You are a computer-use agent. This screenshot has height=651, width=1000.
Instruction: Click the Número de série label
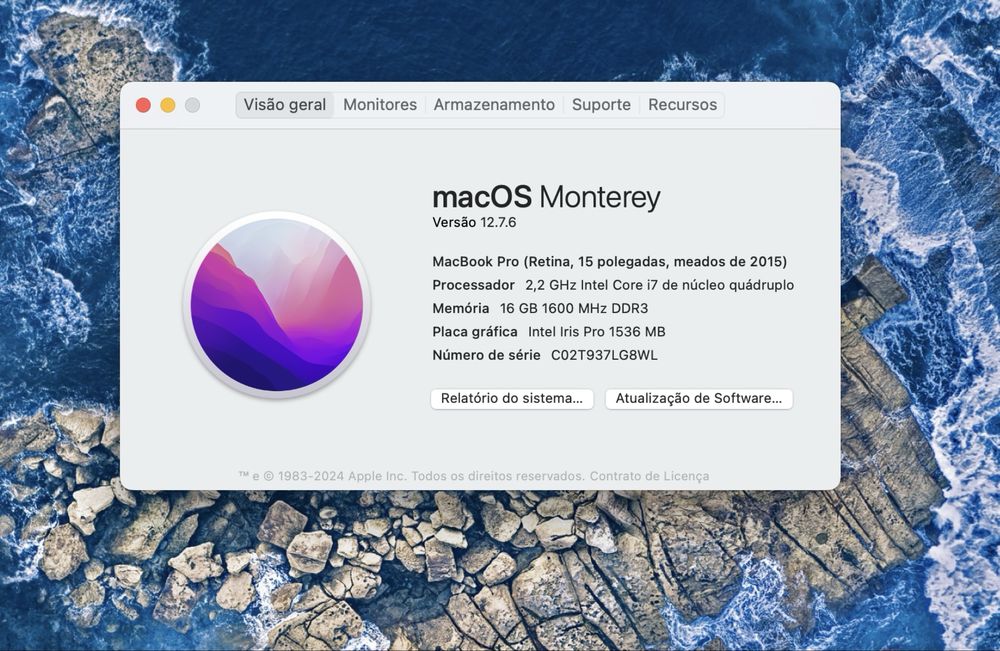coord(486,355)
